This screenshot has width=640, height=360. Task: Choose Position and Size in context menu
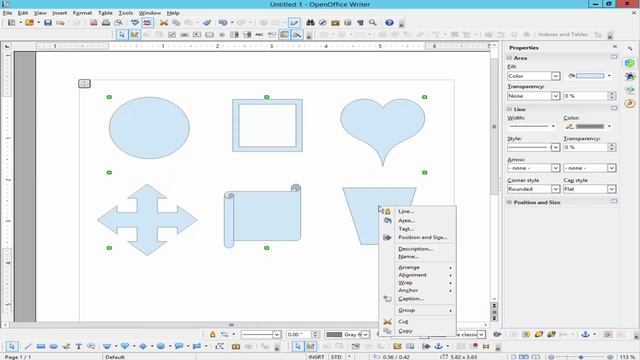point(423,237)
